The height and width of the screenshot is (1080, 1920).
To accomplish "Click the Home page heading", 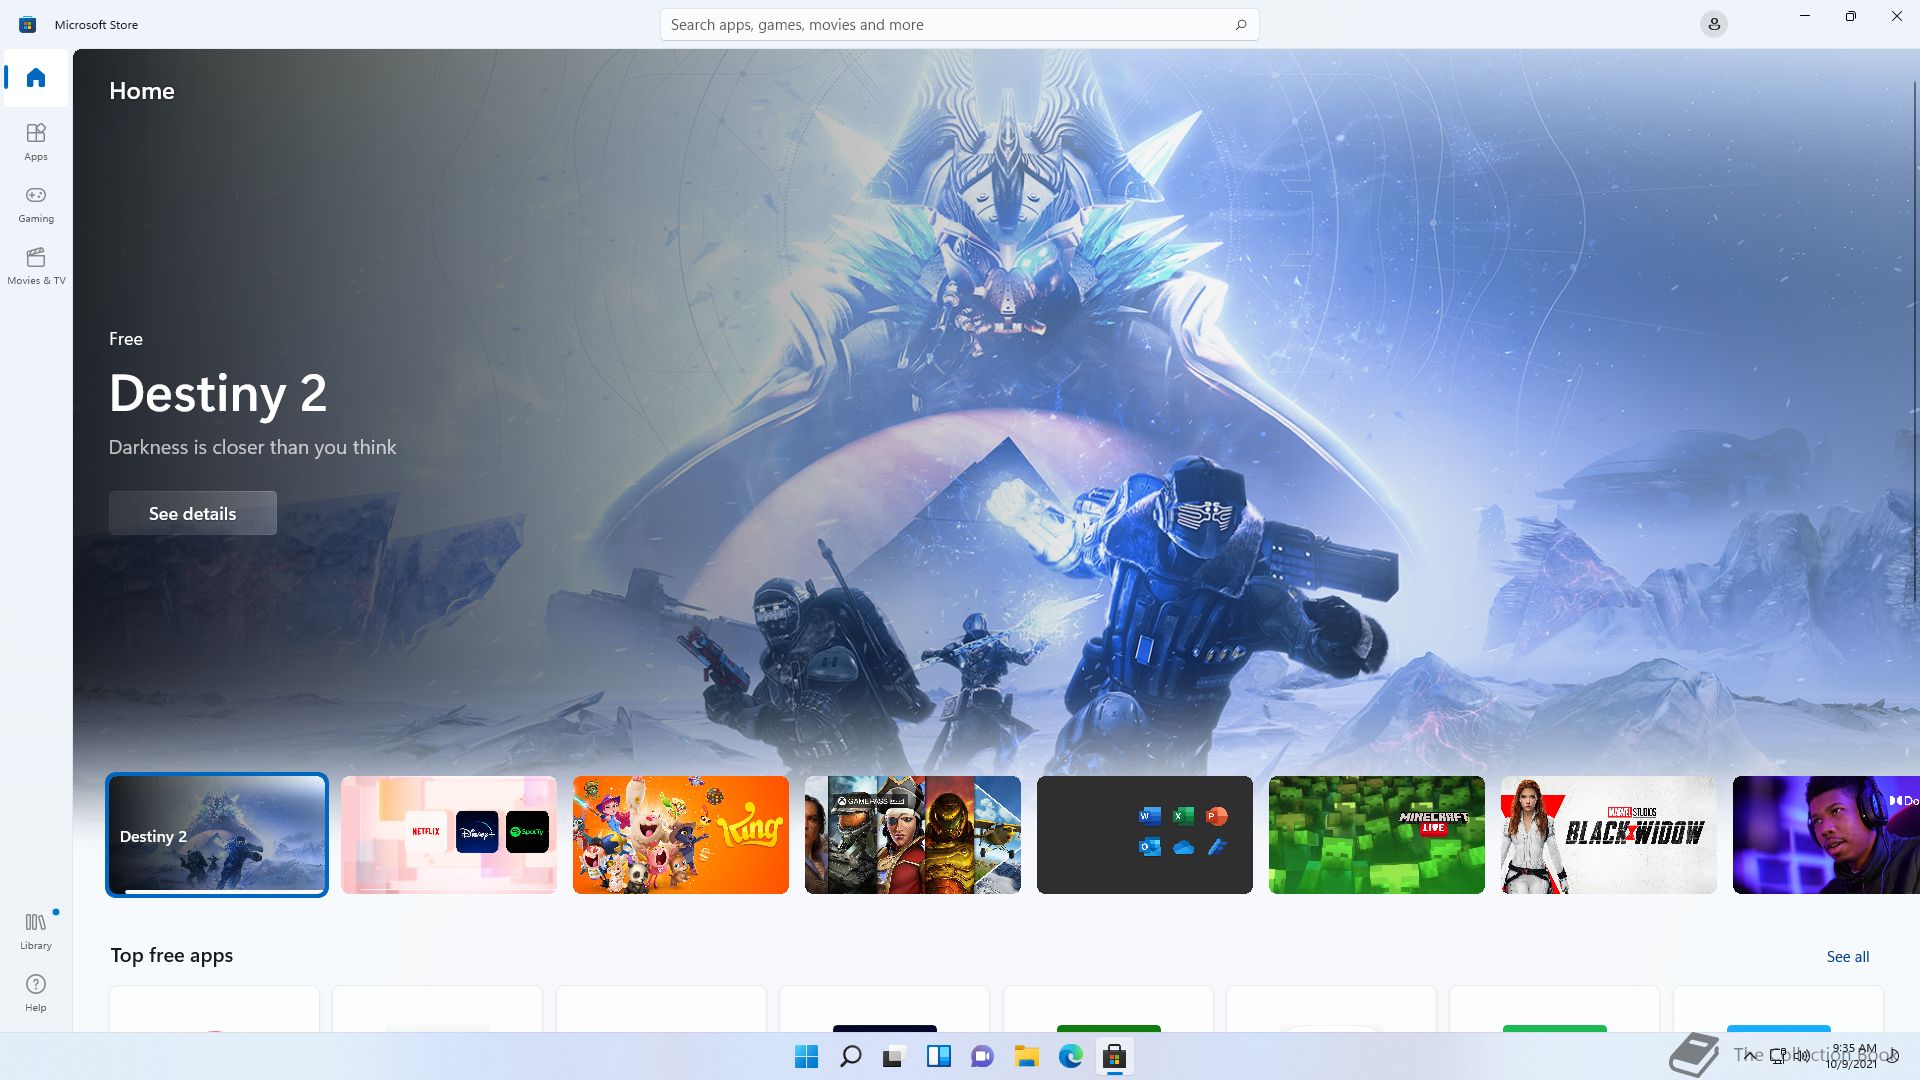I will click(142, 91).
